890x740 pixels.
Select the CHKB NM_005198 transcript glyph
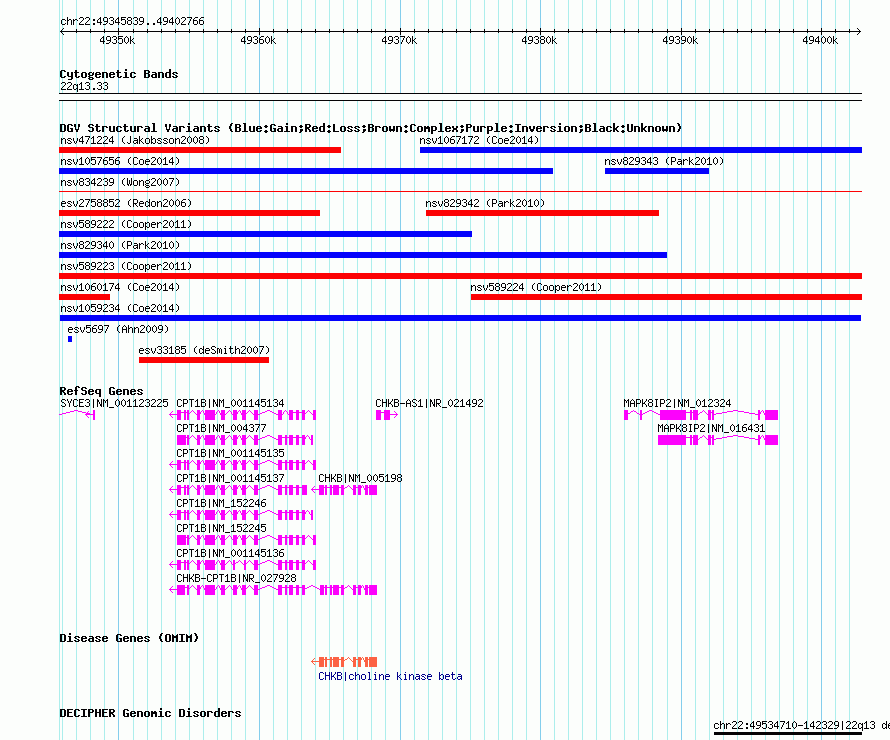pos(344,490)
